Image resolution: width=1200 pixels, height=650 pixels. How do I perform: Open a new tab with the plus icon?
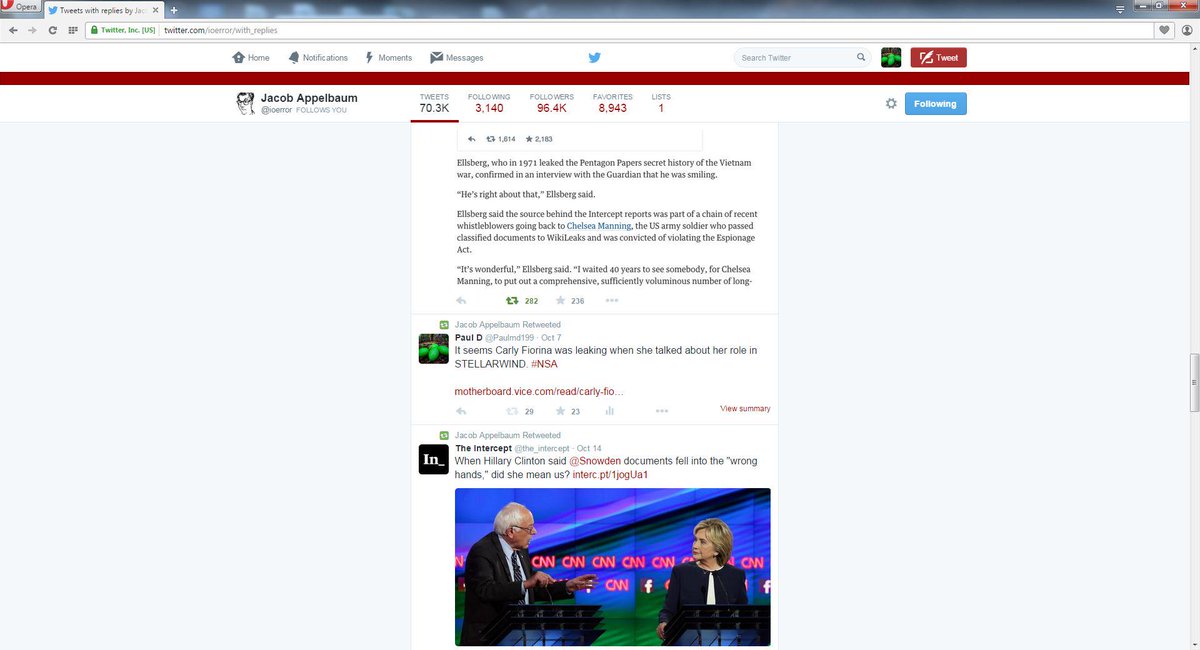[172, 9]
